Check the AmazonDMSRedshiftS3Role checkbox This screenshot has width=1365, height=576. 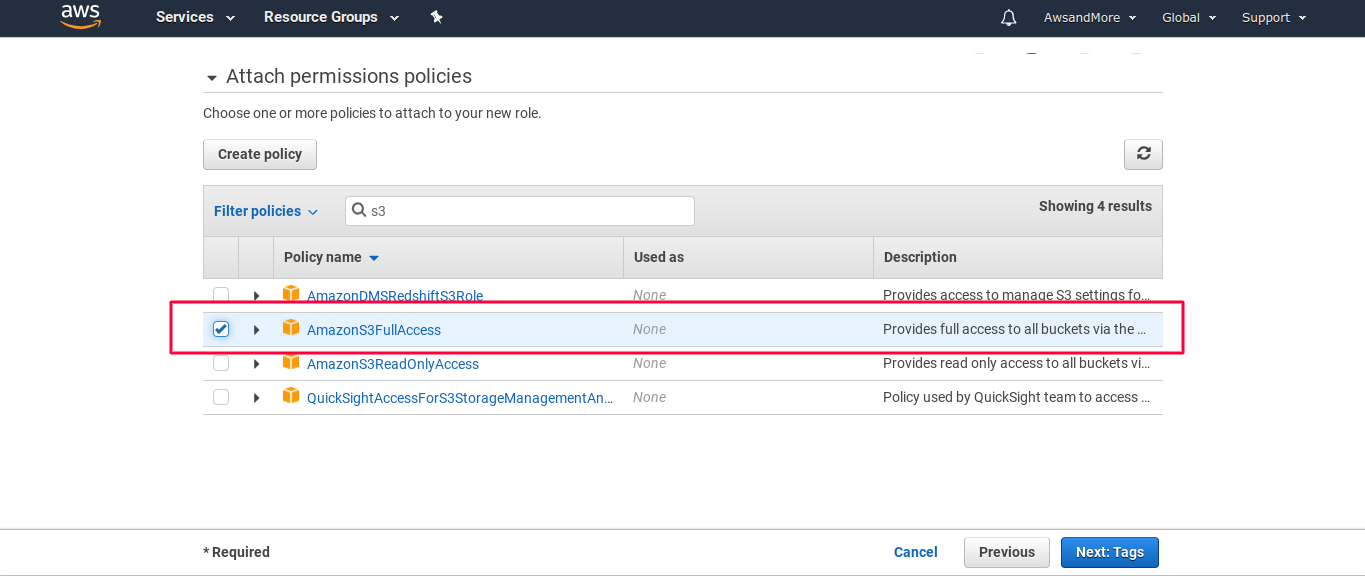[x=221, y=295]
